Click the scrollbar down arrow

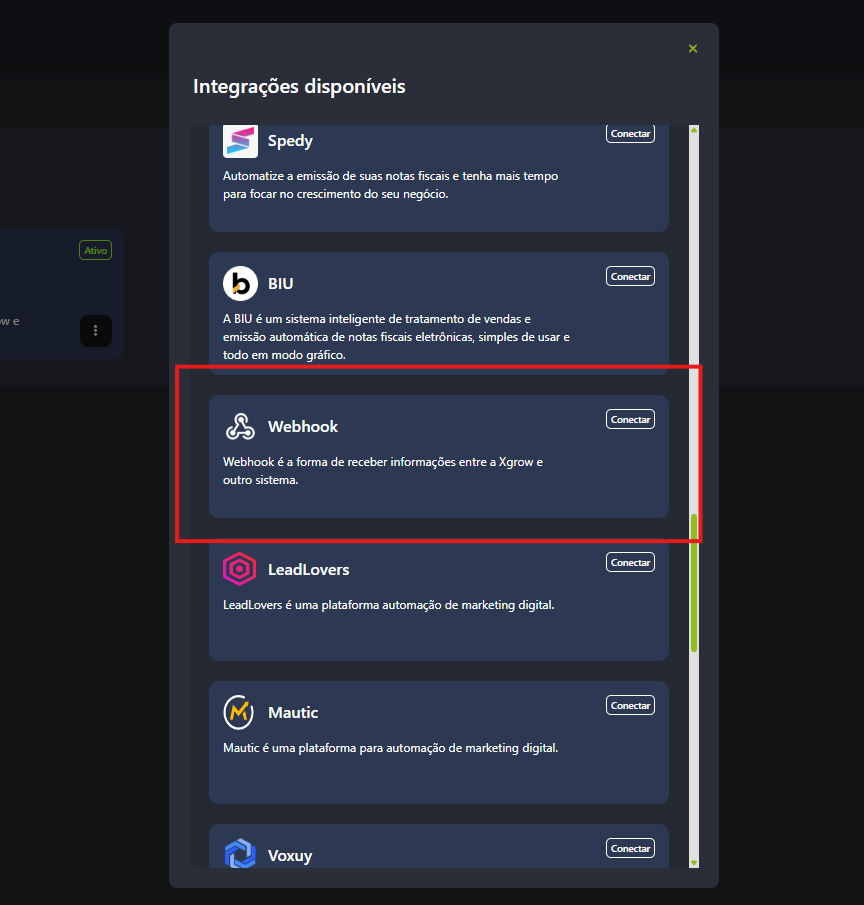point(694,863)
